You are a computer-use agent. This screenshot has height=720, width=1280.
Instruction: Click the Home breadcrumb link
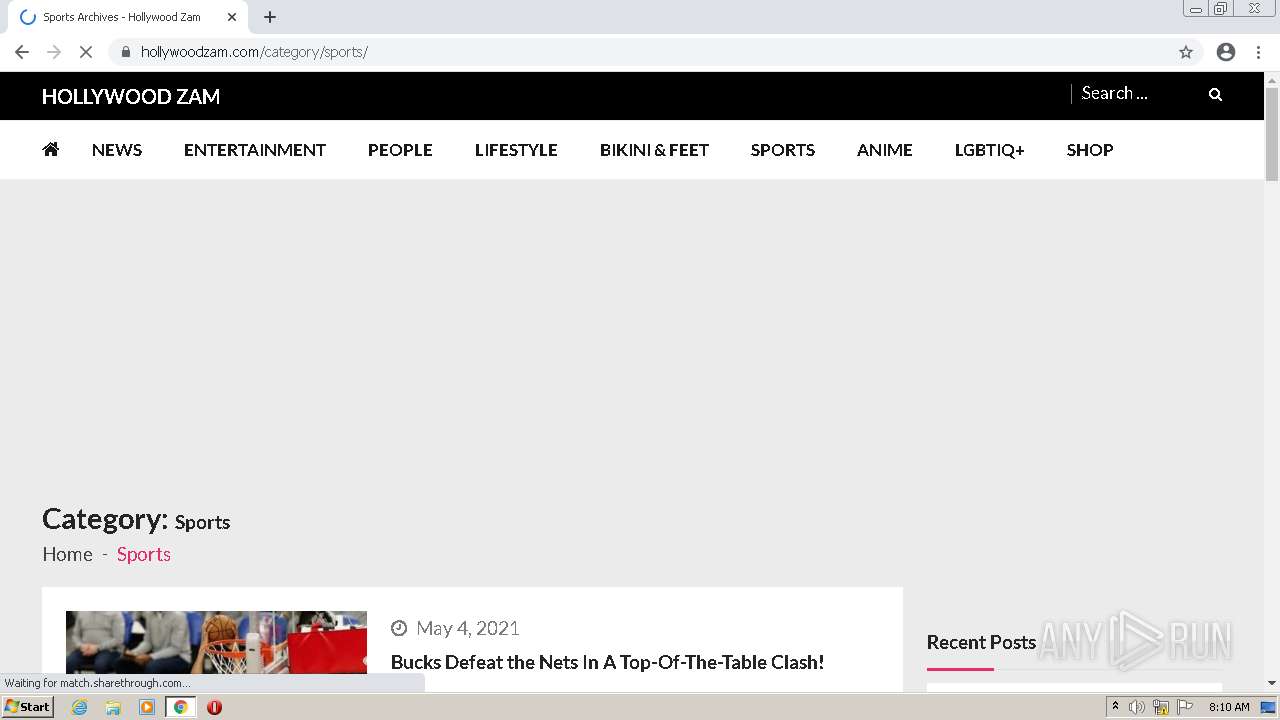(x=67, y=554)
